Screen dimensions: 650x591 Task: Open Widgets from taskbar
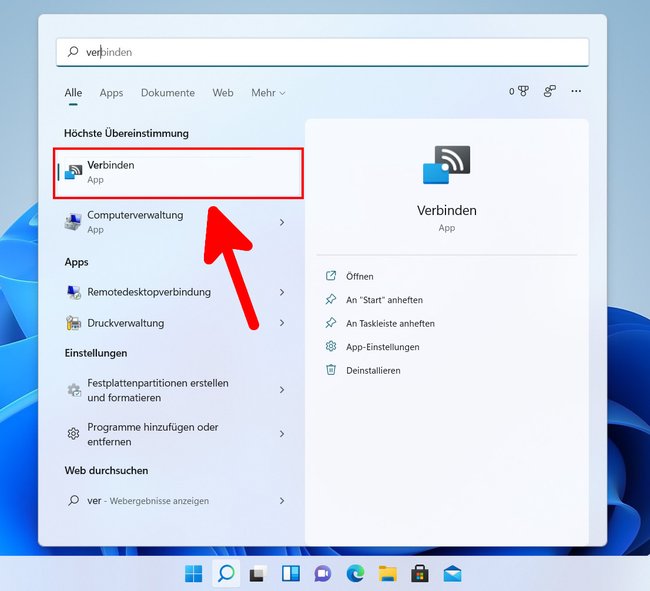[x=291, y=574]
